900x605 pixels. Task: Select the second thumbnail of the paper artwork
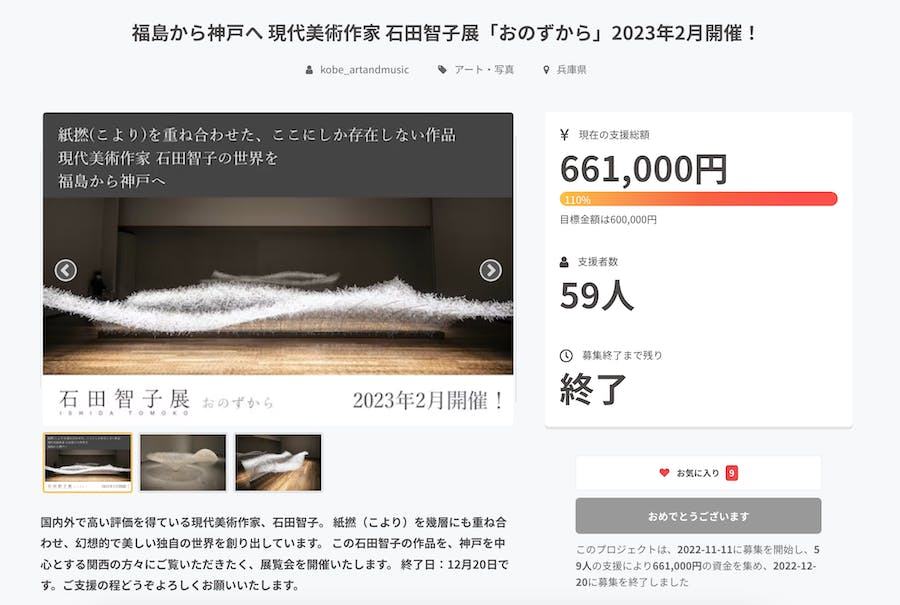click(183, 463)
